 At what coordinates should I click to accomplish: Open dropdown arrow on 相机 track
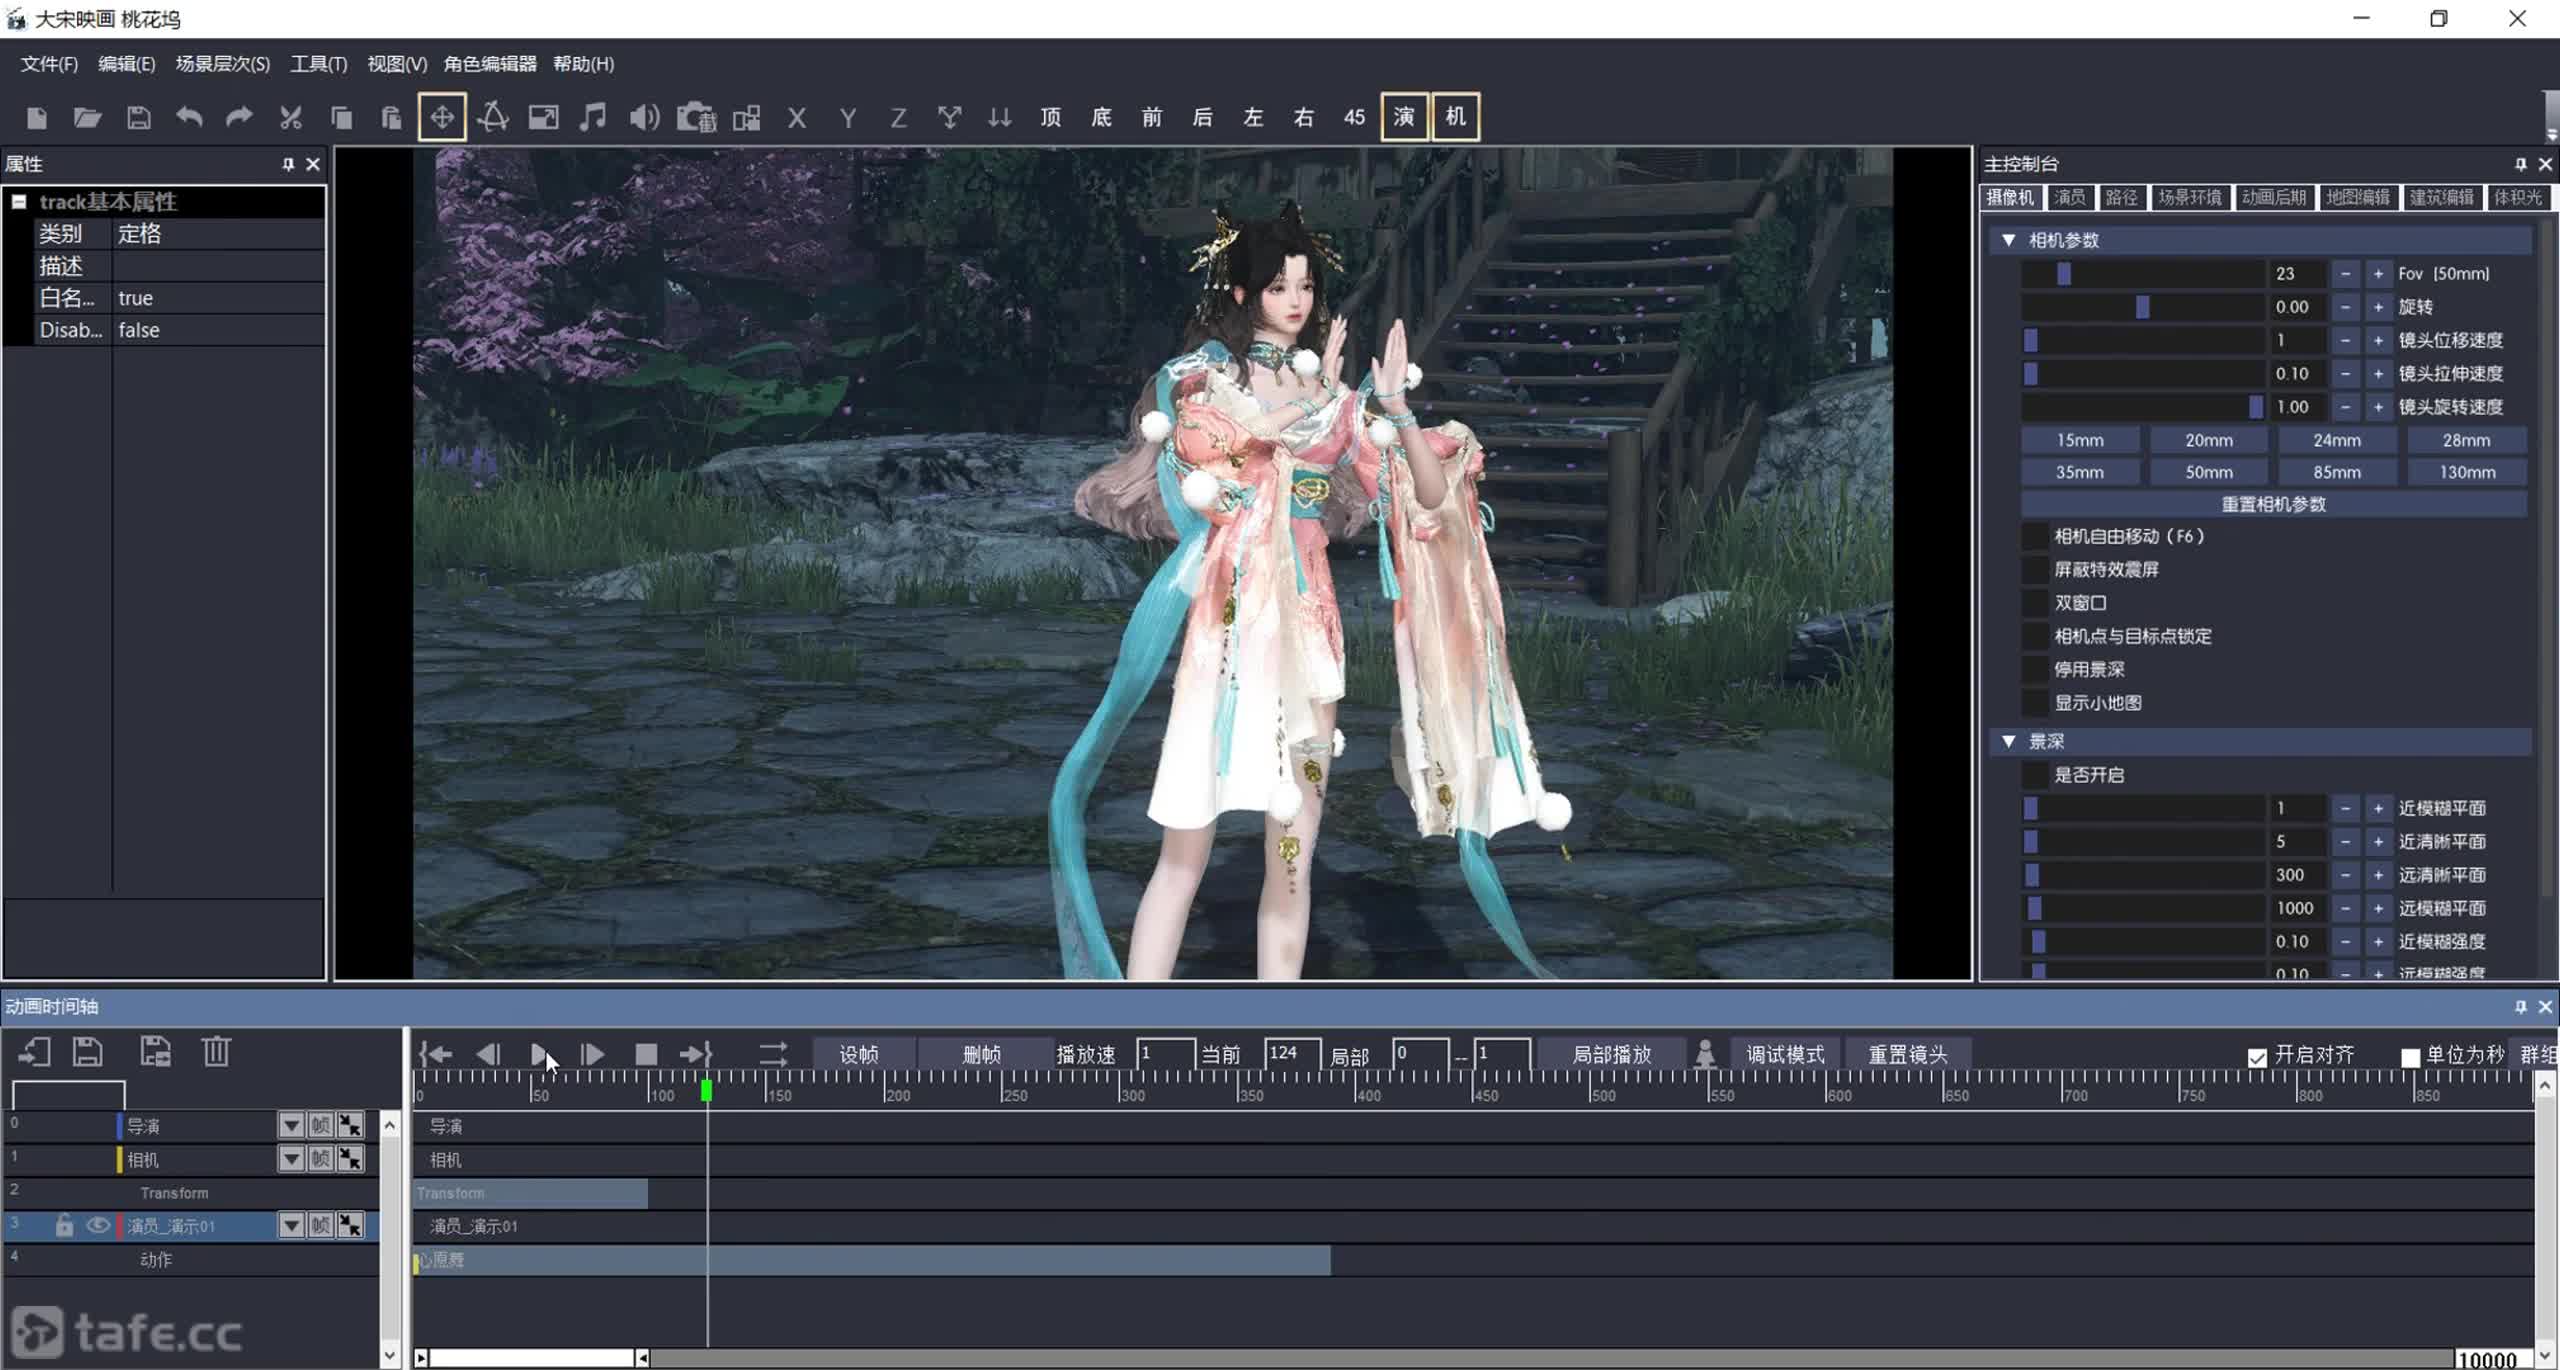coord(290,1159)
